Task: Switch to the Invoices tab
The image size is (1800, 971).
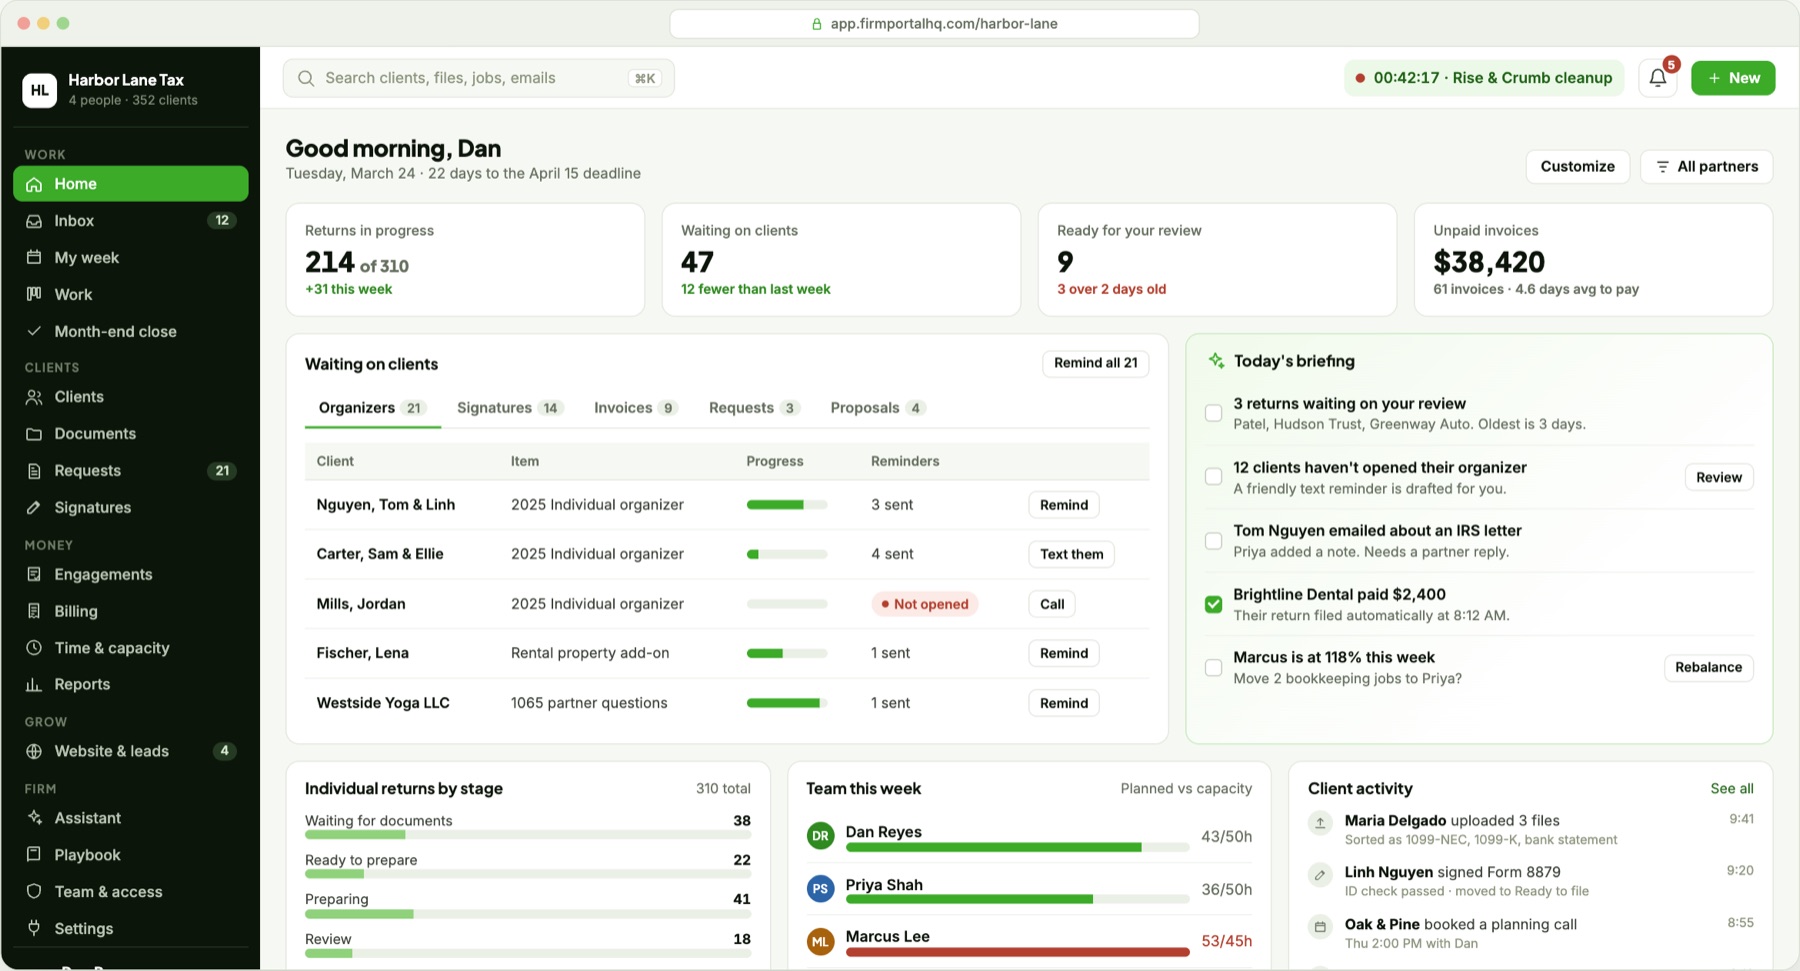Action: 636,408
